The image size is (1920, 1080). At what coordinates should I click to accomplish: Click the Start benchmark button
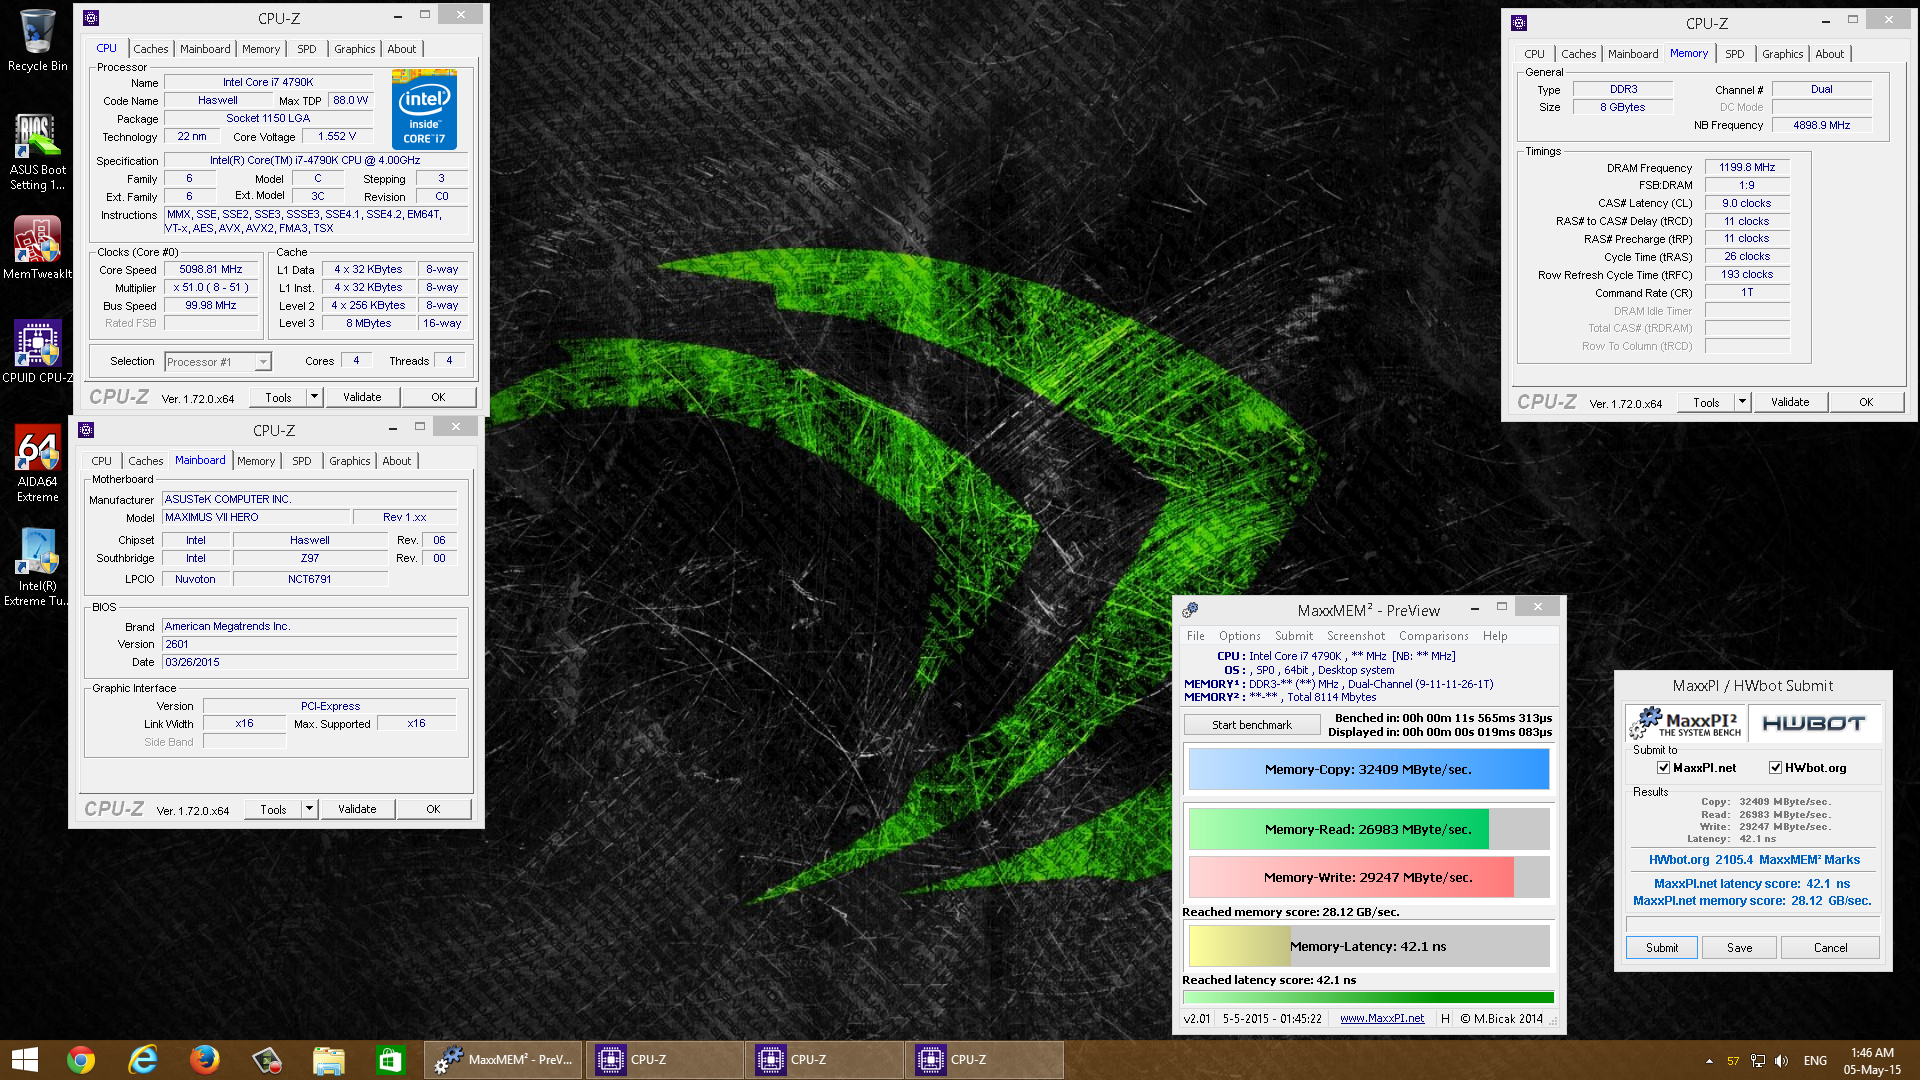click(1252, 725)
